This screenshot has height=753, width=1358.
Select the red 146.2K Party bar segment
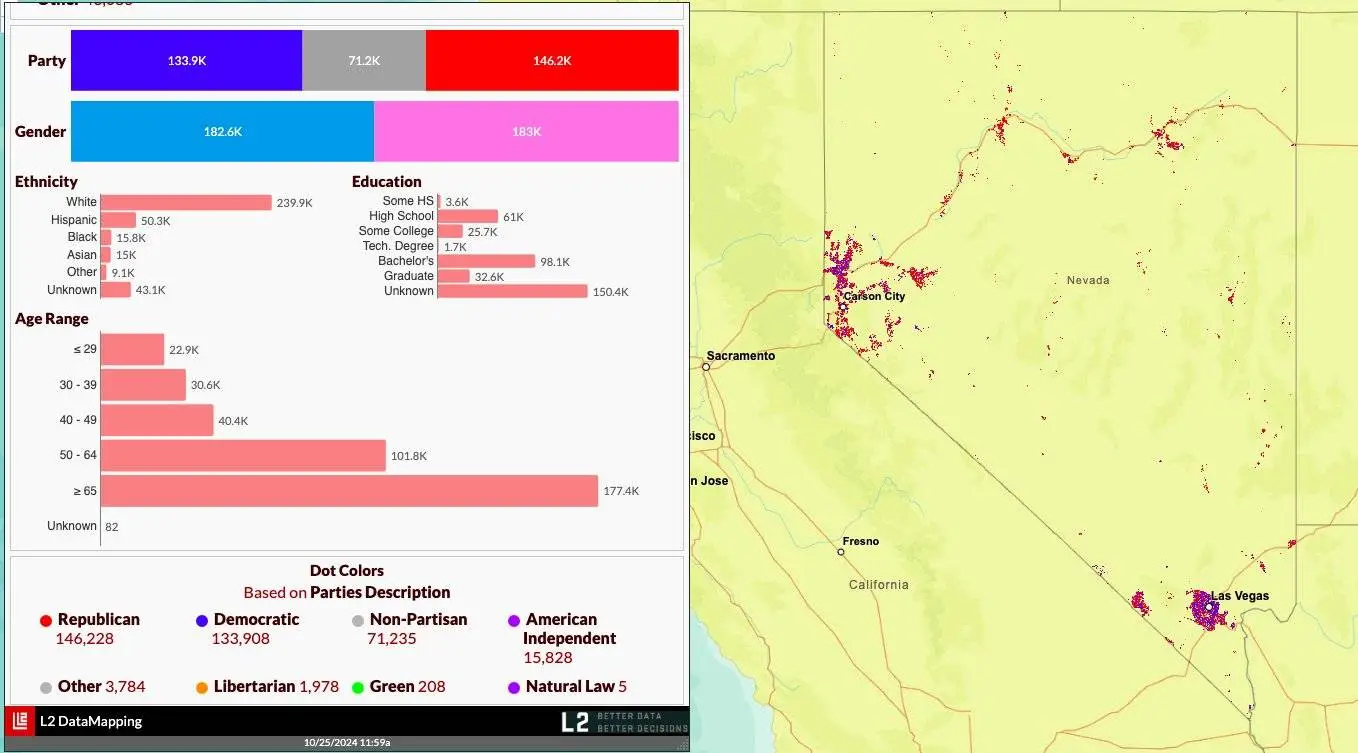pyautogui.click(x=552, y=61)
